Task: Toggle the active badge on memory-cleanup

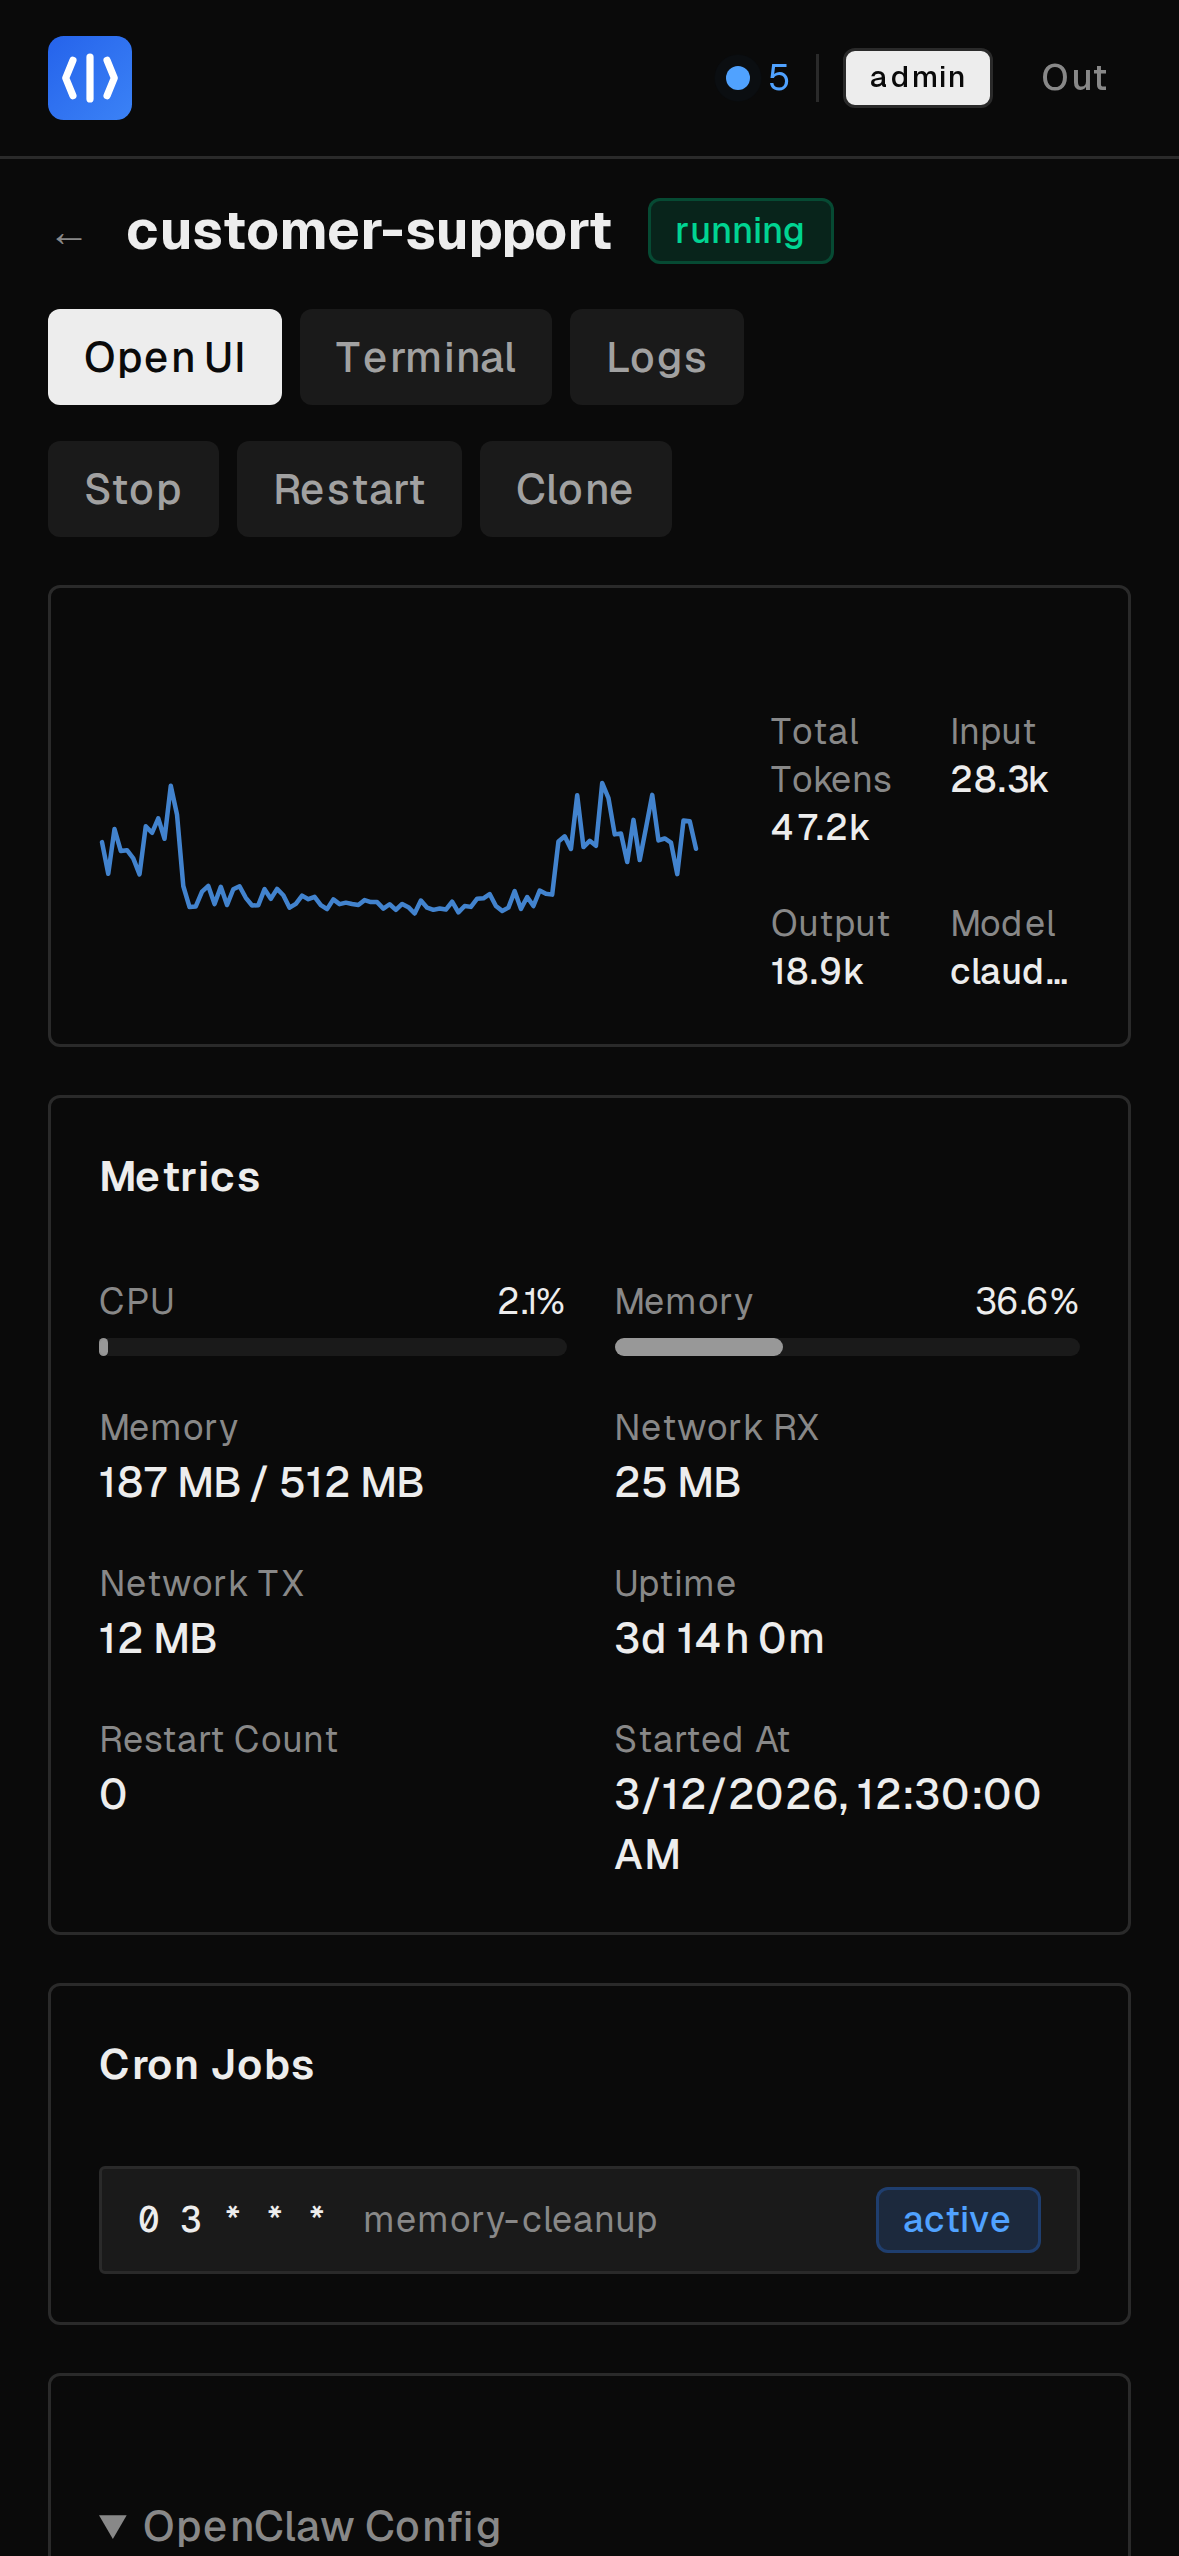Action: [x=957, y=2220]
